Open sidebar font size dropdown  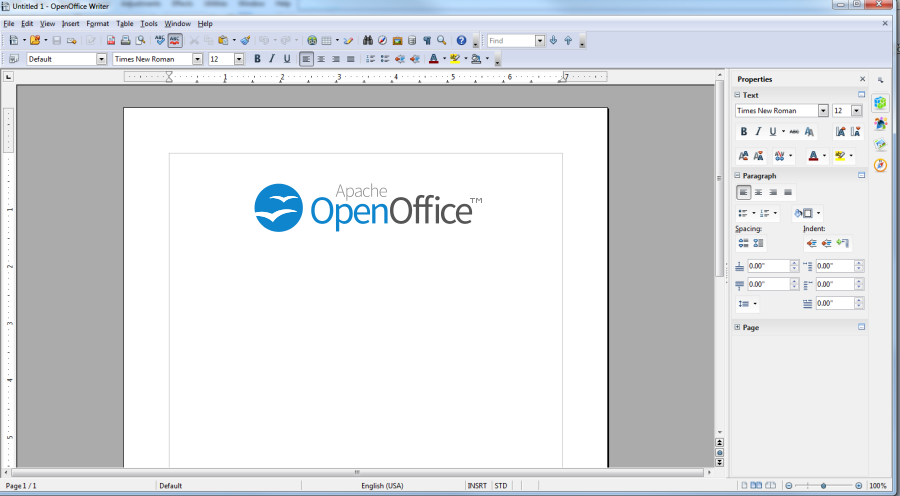(x=856, y=110)
